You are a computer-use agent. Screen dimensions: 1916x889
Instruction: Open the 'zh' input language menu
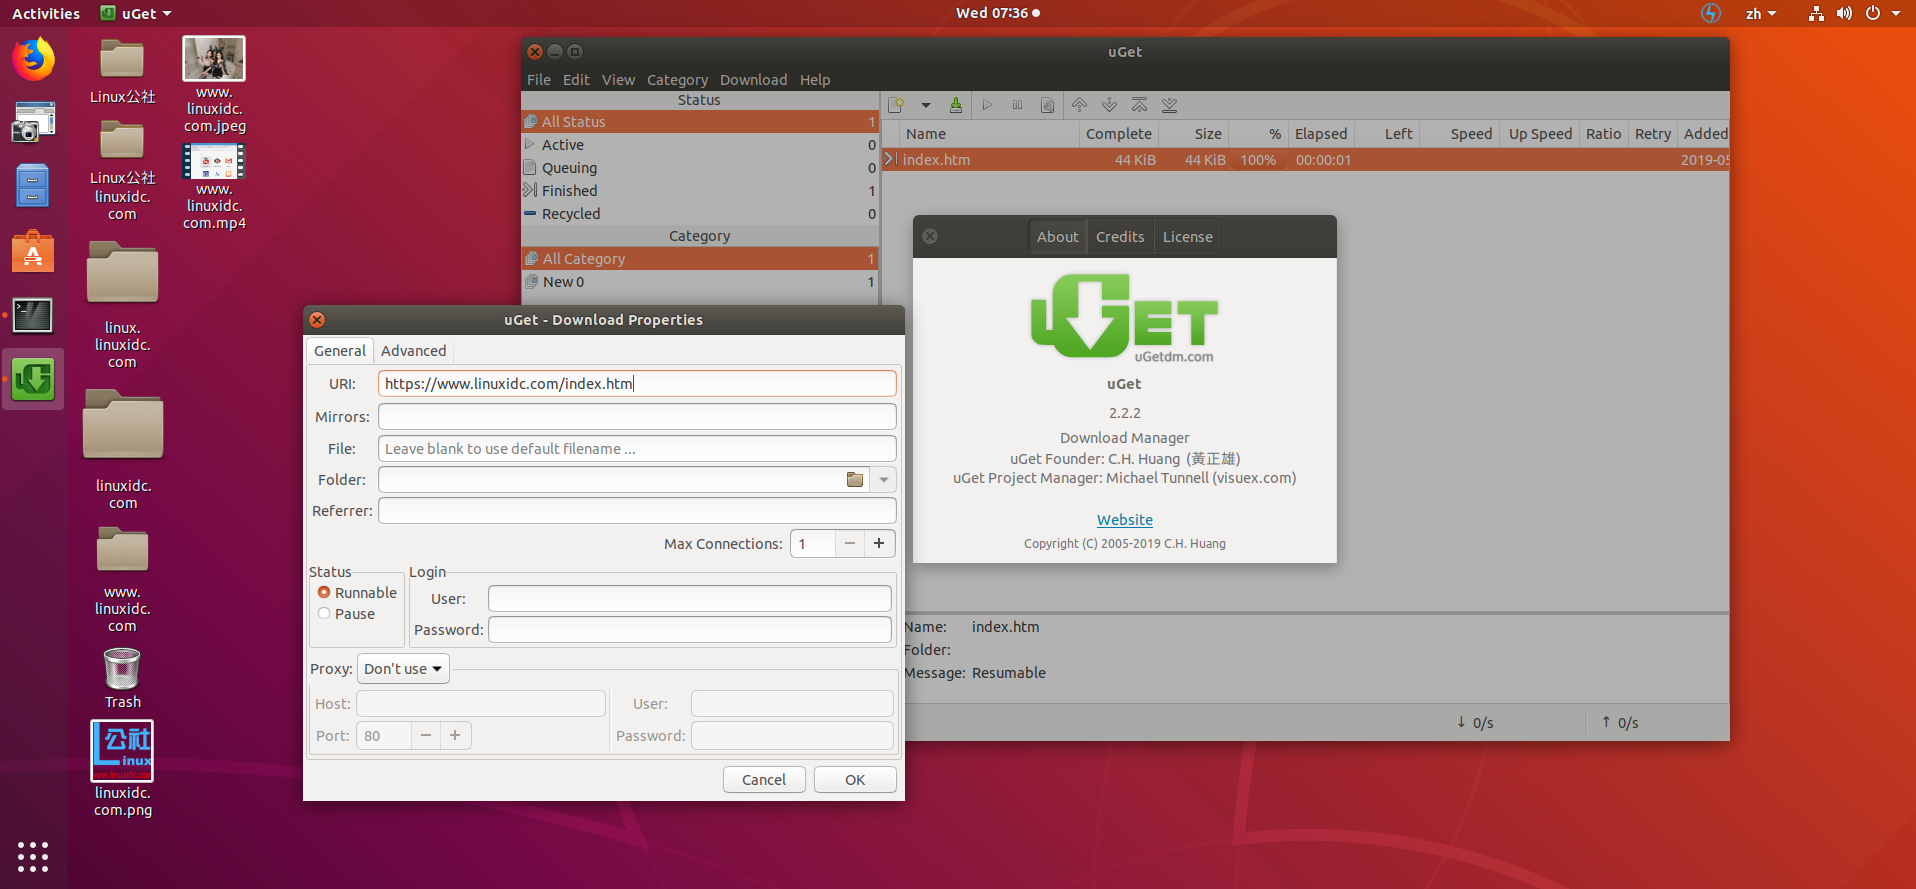click(x=1761, y=13)
